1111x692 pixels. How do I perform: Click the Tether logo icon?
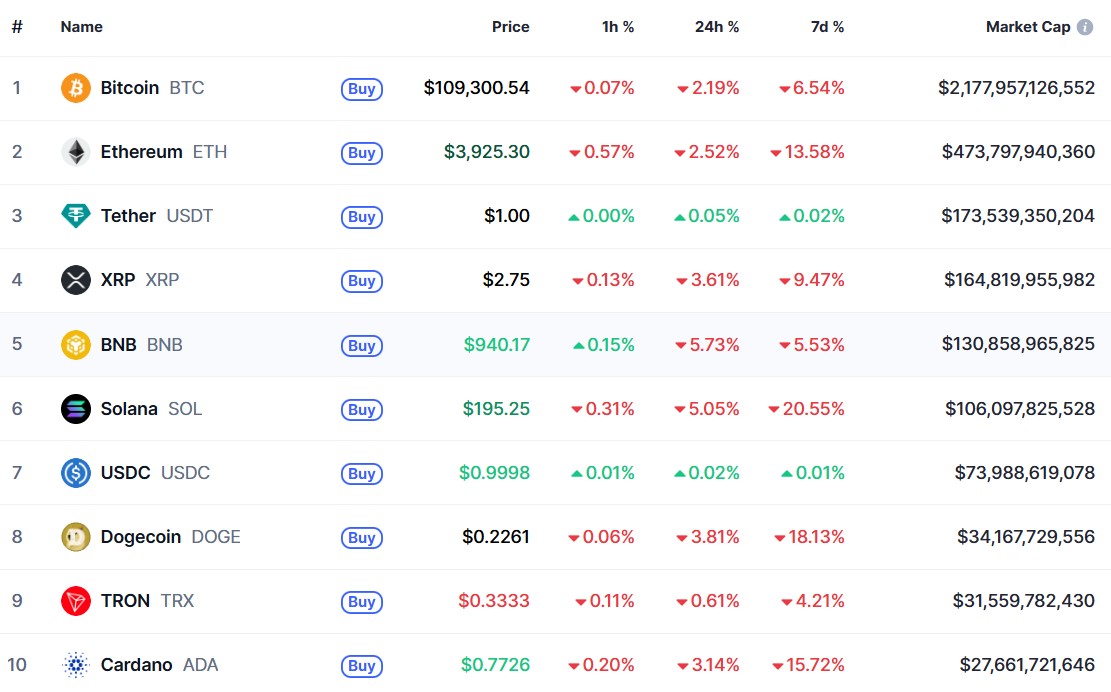coord(76,216)
